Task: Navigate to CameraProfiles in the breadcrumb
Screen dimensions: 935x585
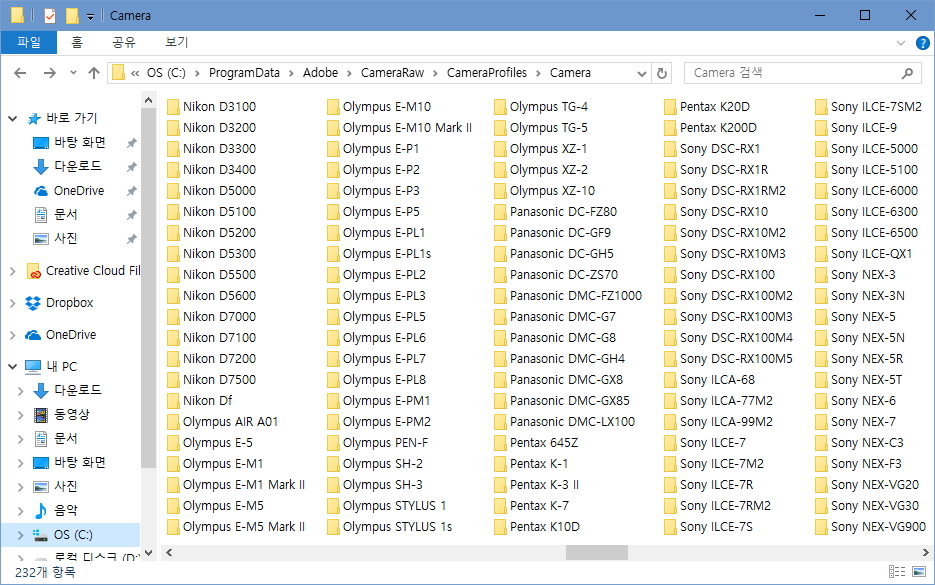Action: (x=487, y=73)
